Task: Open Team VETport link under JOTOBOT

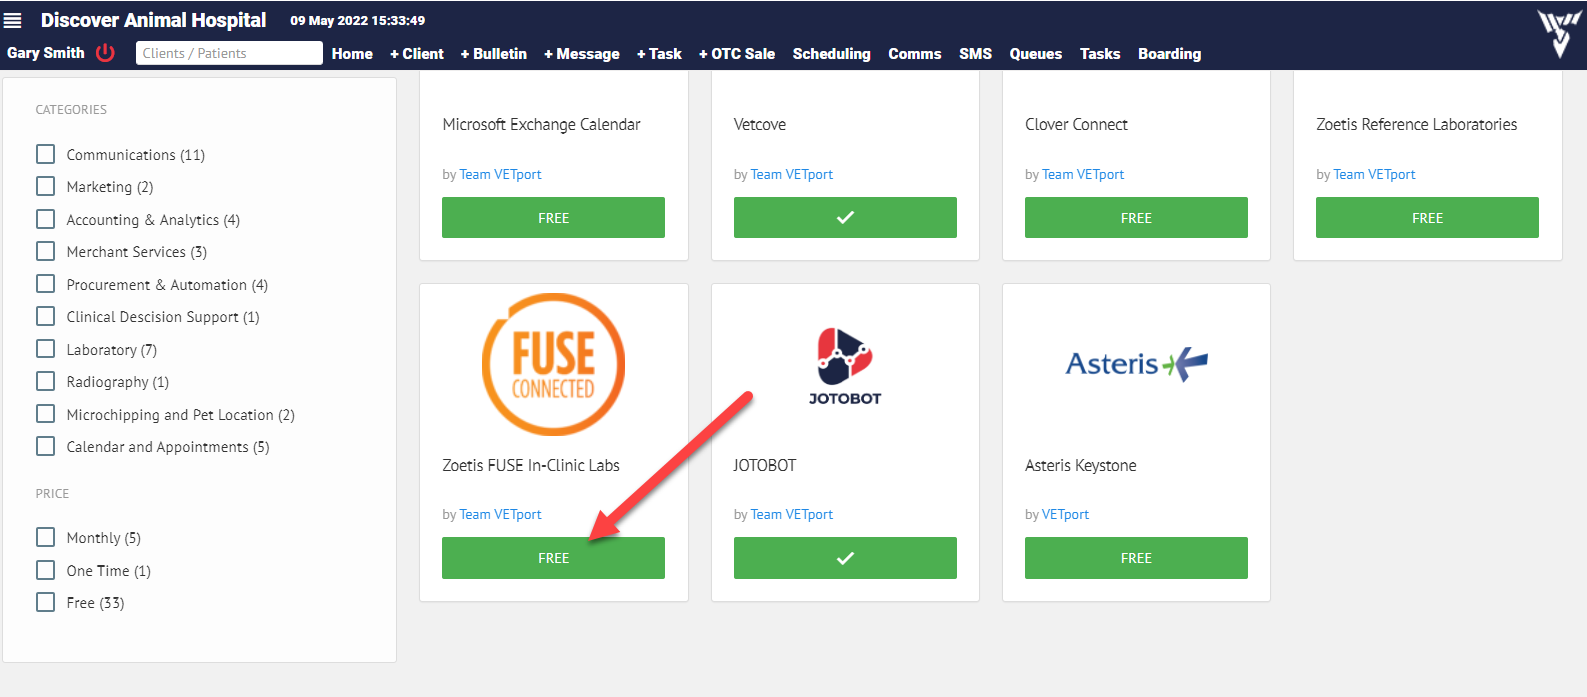Action: (x=792, y=514)
